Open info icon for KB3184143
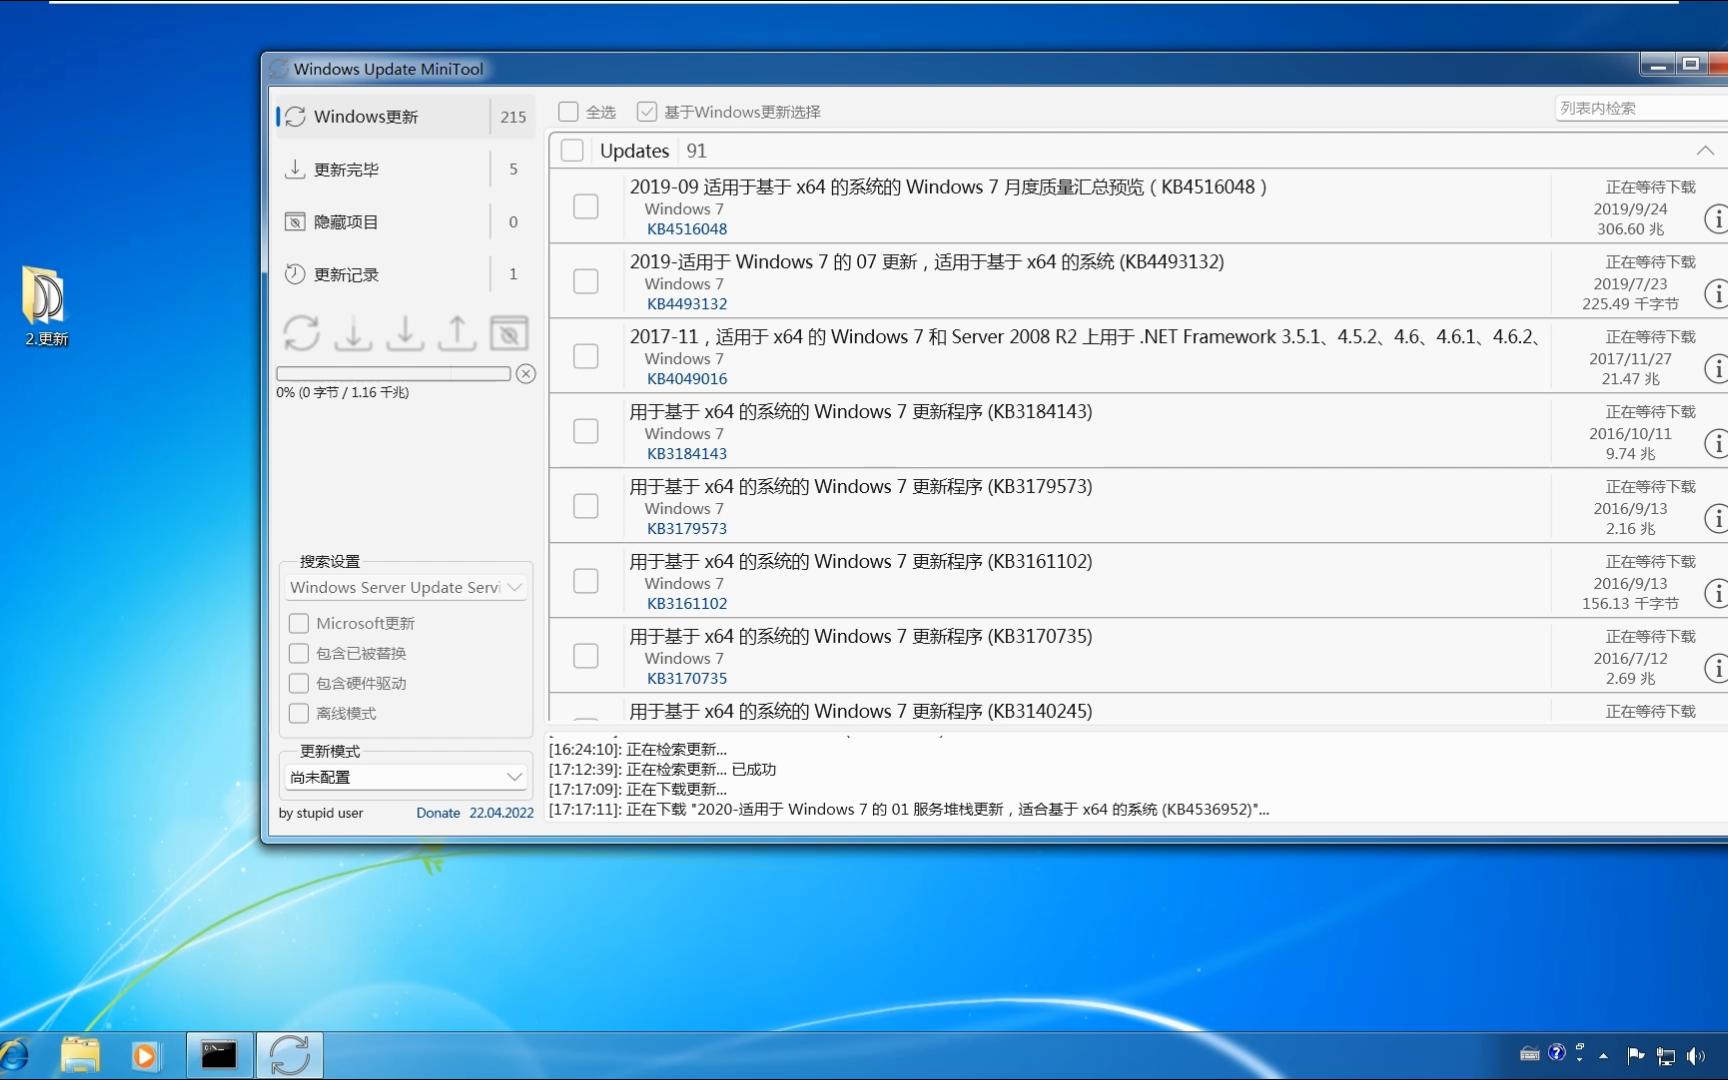 1716,443
